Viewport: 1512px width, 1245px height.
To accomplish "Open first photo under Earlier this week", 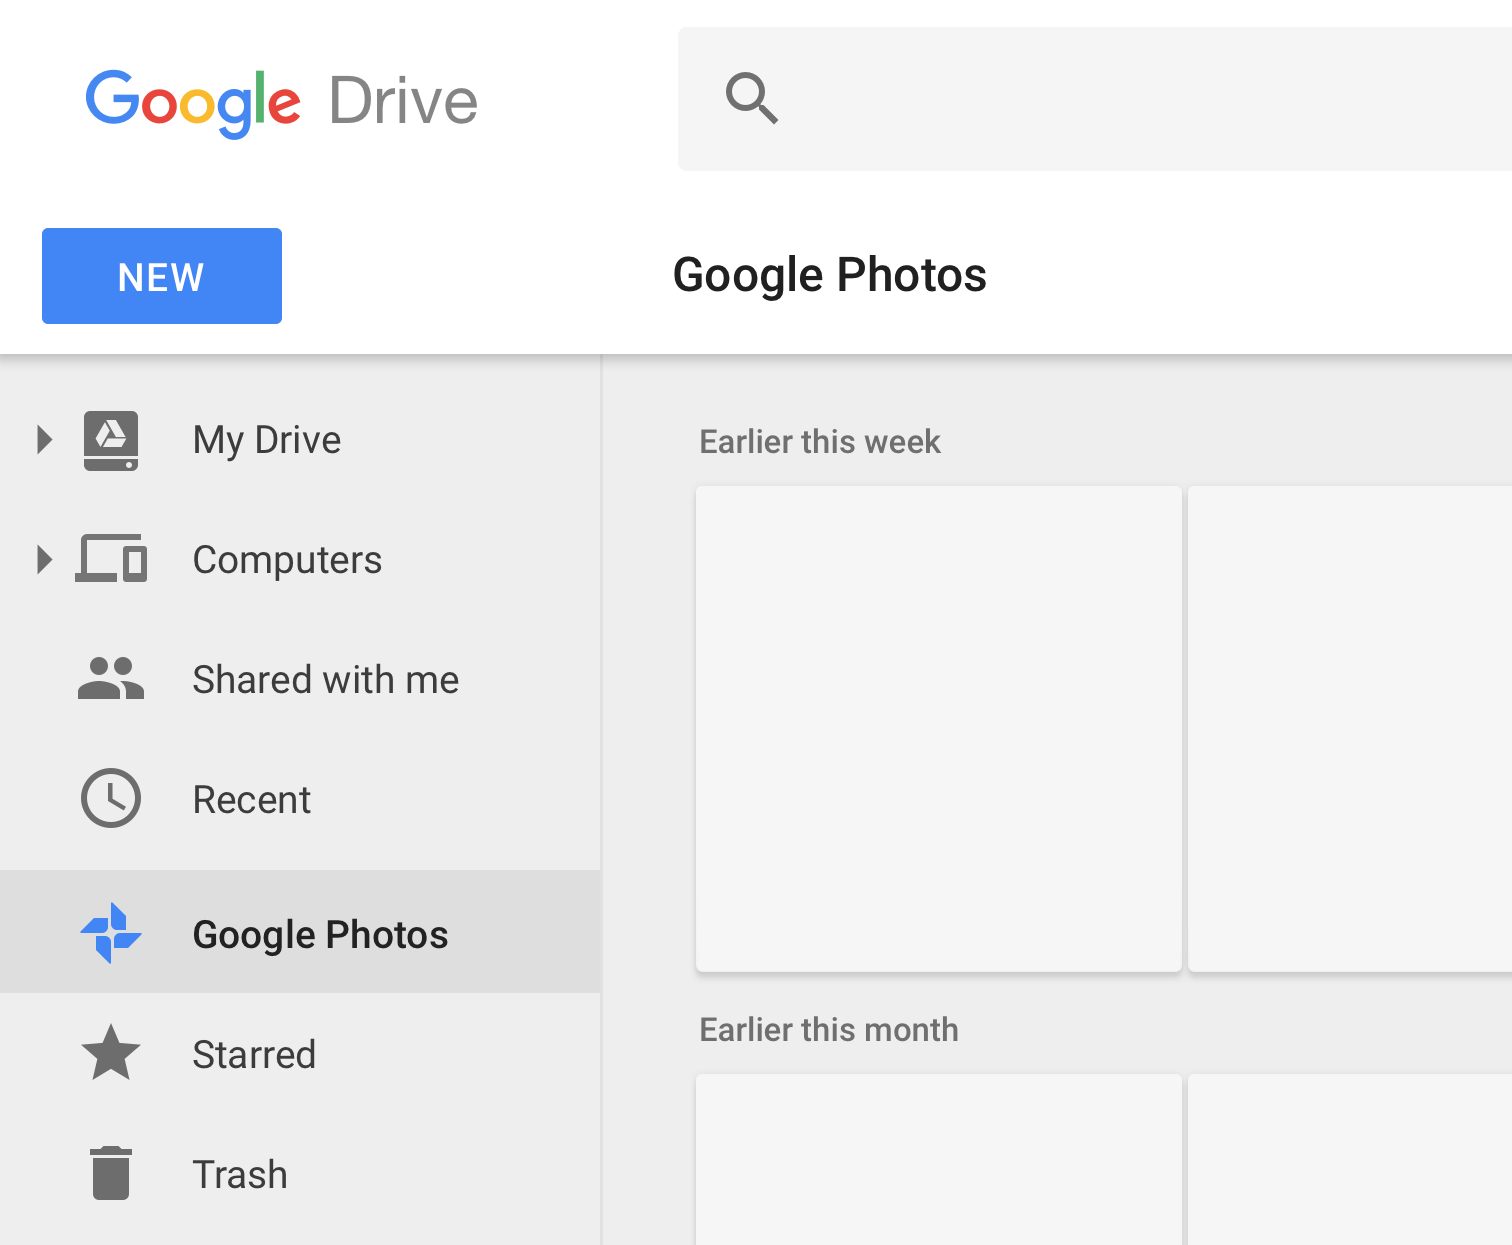I will (x=938, y=728).
